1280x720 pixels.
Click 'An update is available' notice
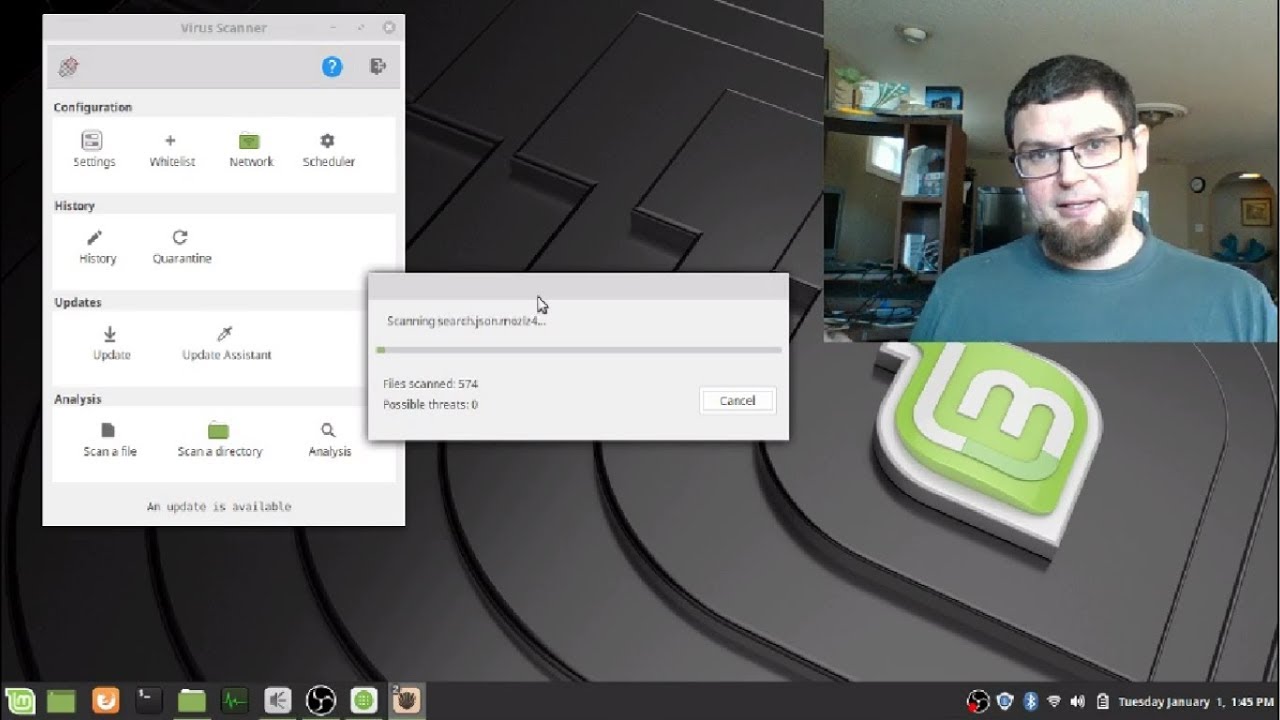pos(219,506)
